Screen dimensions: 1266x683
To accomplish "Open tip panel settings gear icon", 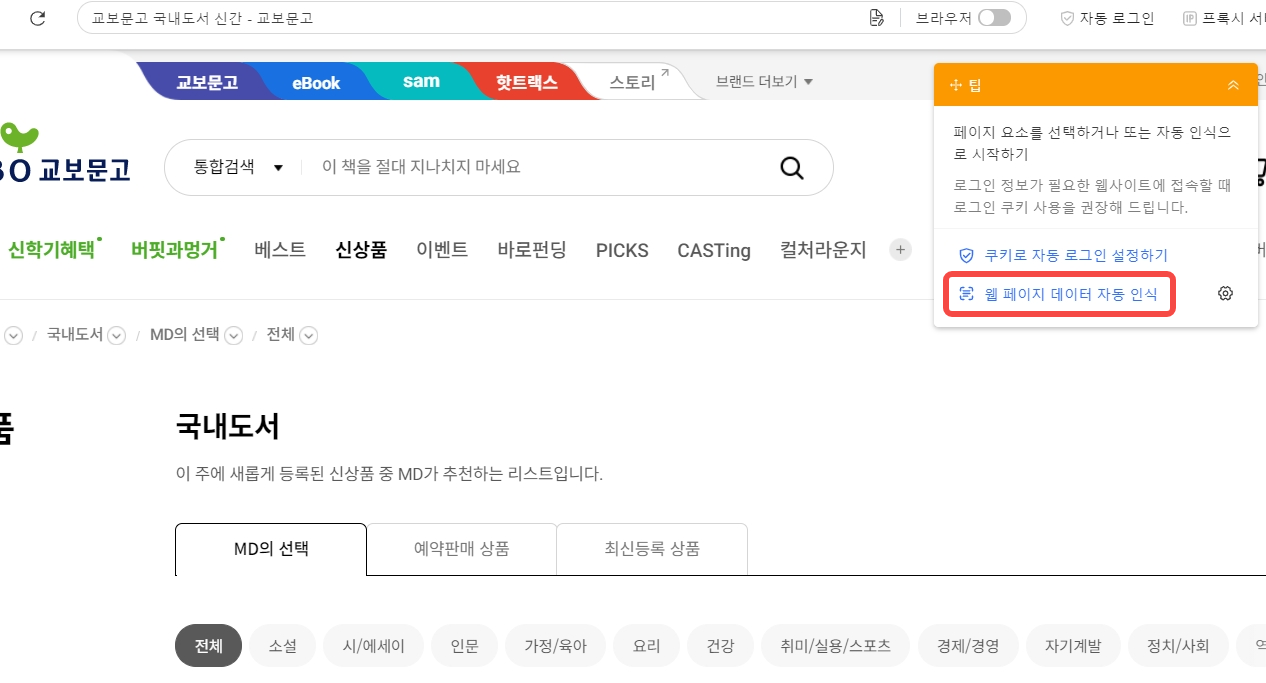I will (1225, 293).
